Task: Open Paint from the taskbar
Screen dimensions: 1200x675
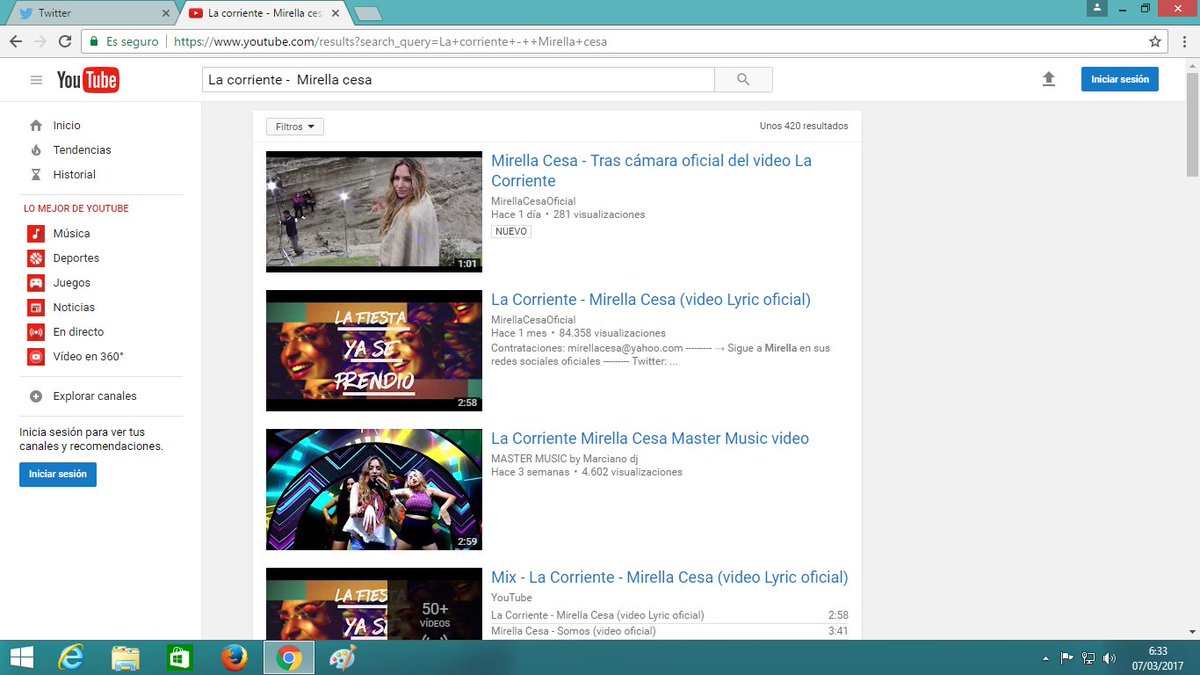Action: coord(343,657)
